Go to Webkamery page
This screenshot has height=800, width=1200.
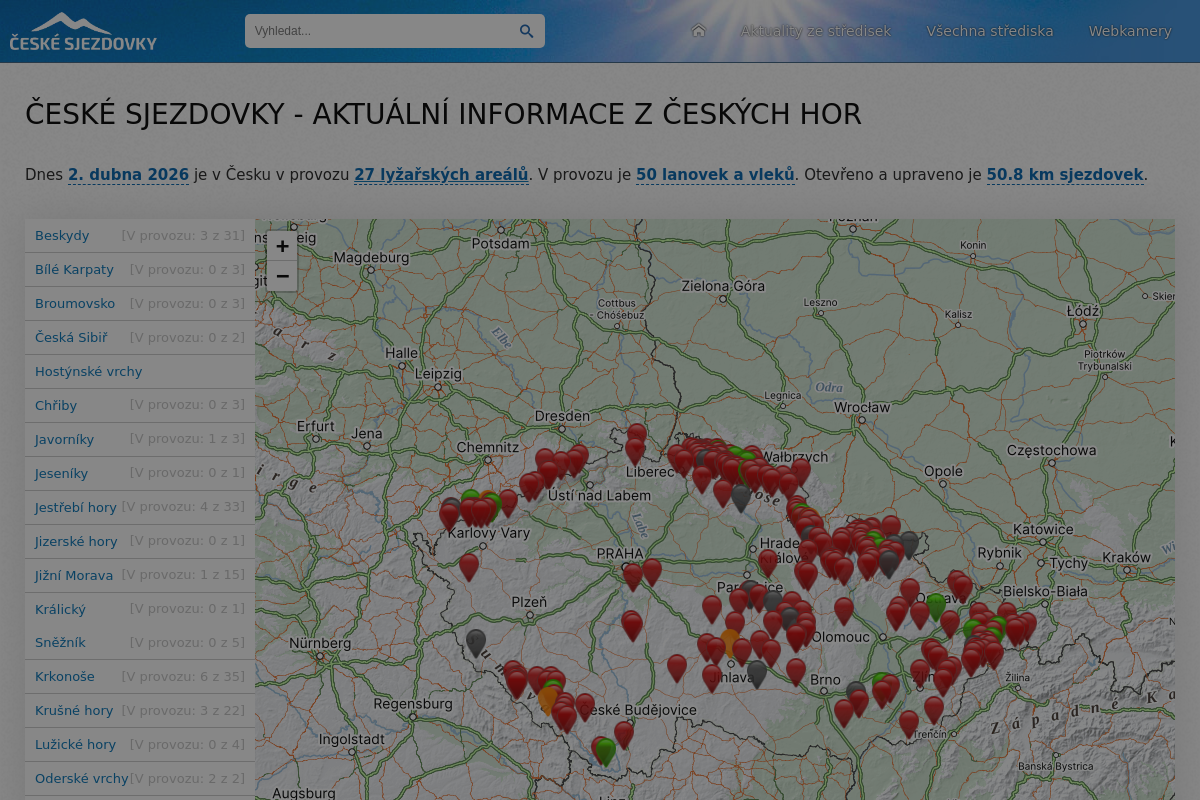1130,31
